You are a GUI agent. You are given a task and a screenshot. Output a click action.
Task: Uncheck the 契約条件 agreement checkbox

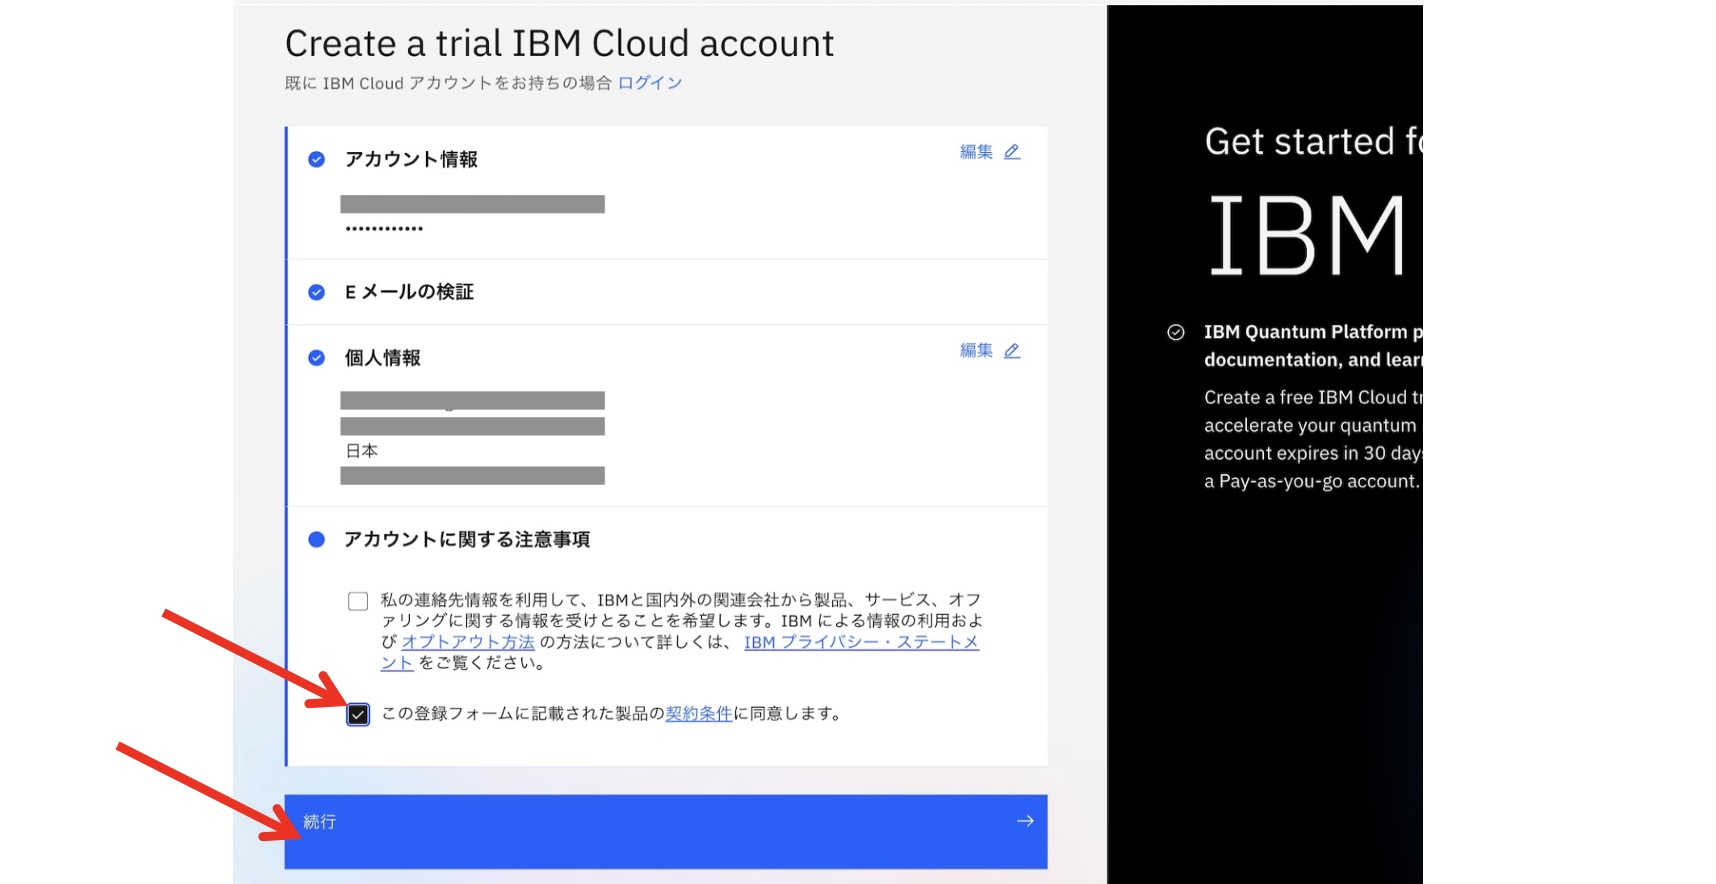(358, 714)
